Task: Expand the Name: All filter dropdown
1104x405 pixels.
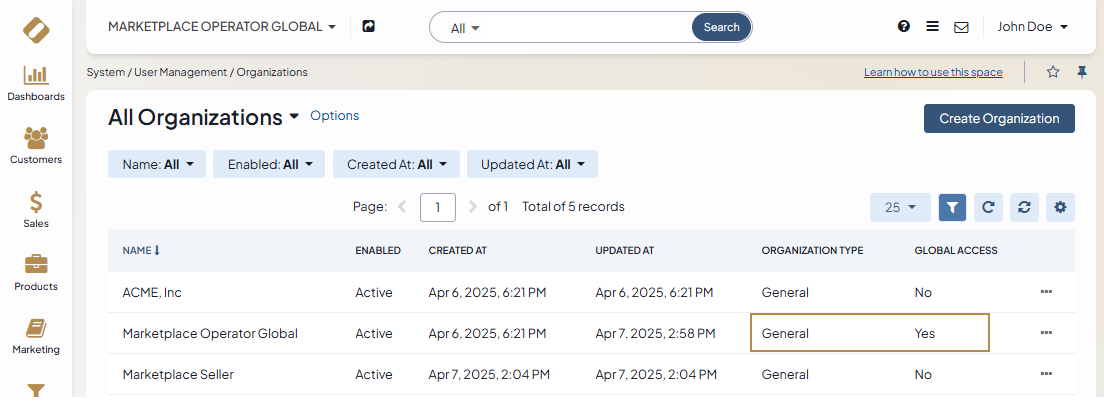Action: point(157,164)
